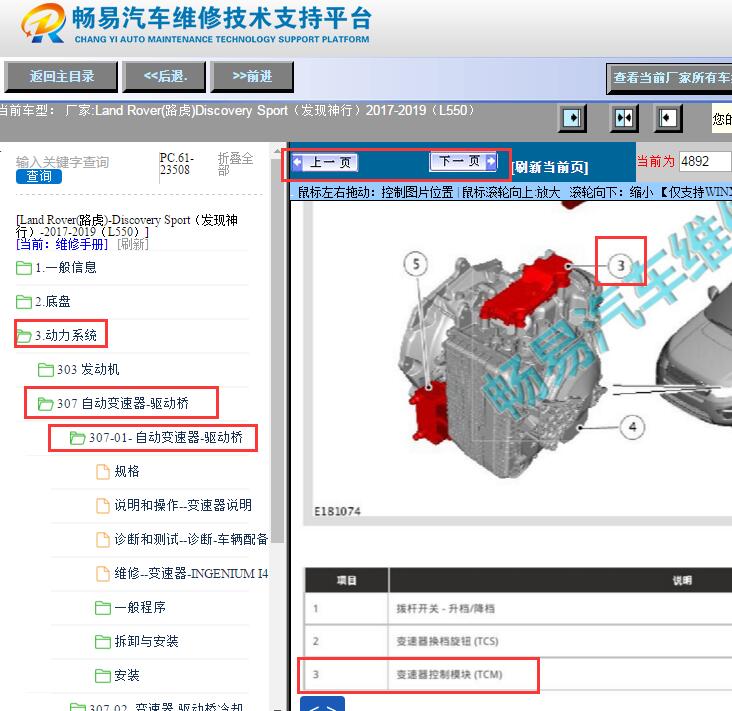
Task: Click 折叠全部 to collapse all
Action: tap(235, 164)
